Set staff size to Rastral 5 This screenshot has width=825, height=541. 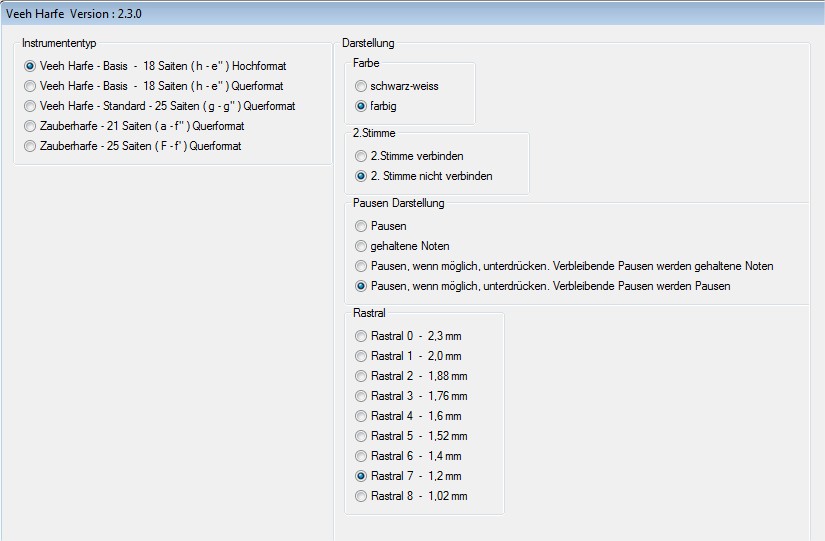tap(361, 436)
